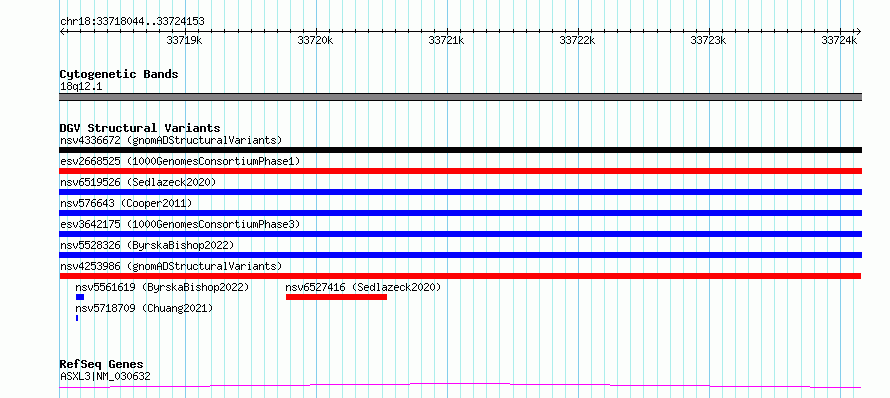Select the small blue nsv5561619 variant block
Image resolution: width=890 pixels, height=398 pixels.
80,297
